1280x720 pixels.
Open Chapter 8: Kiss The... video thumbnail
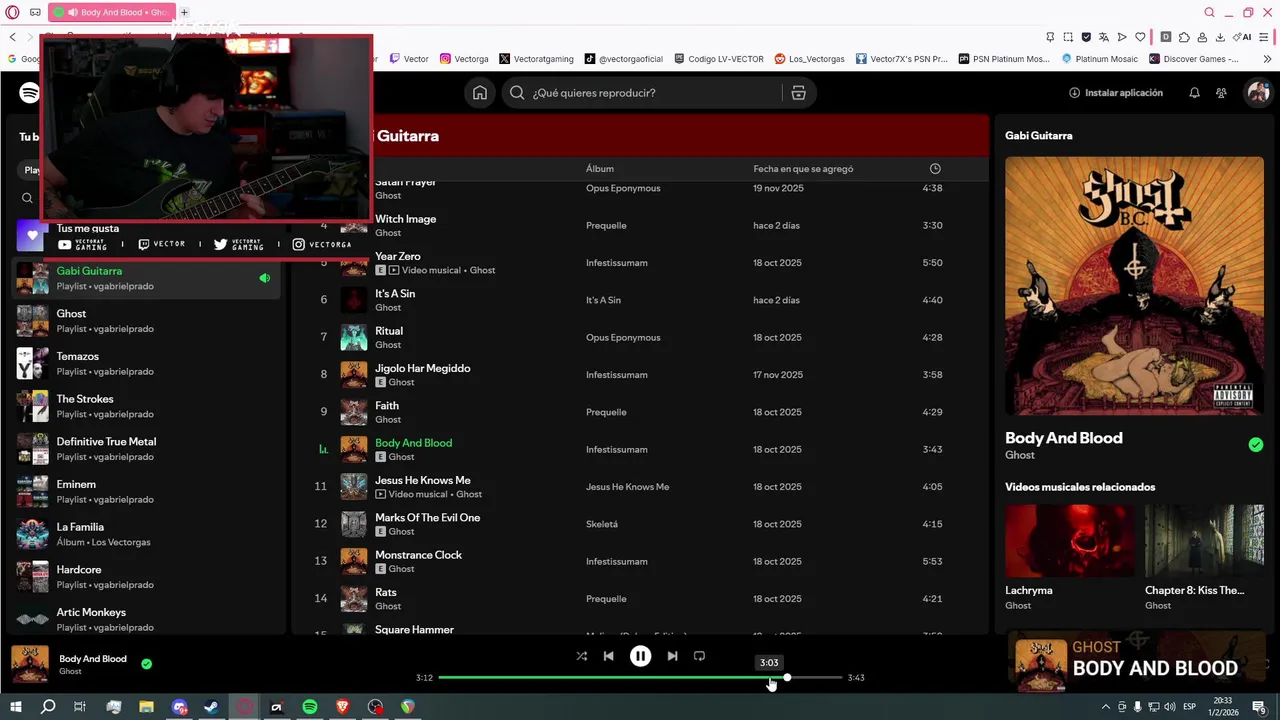point(1204,540)
